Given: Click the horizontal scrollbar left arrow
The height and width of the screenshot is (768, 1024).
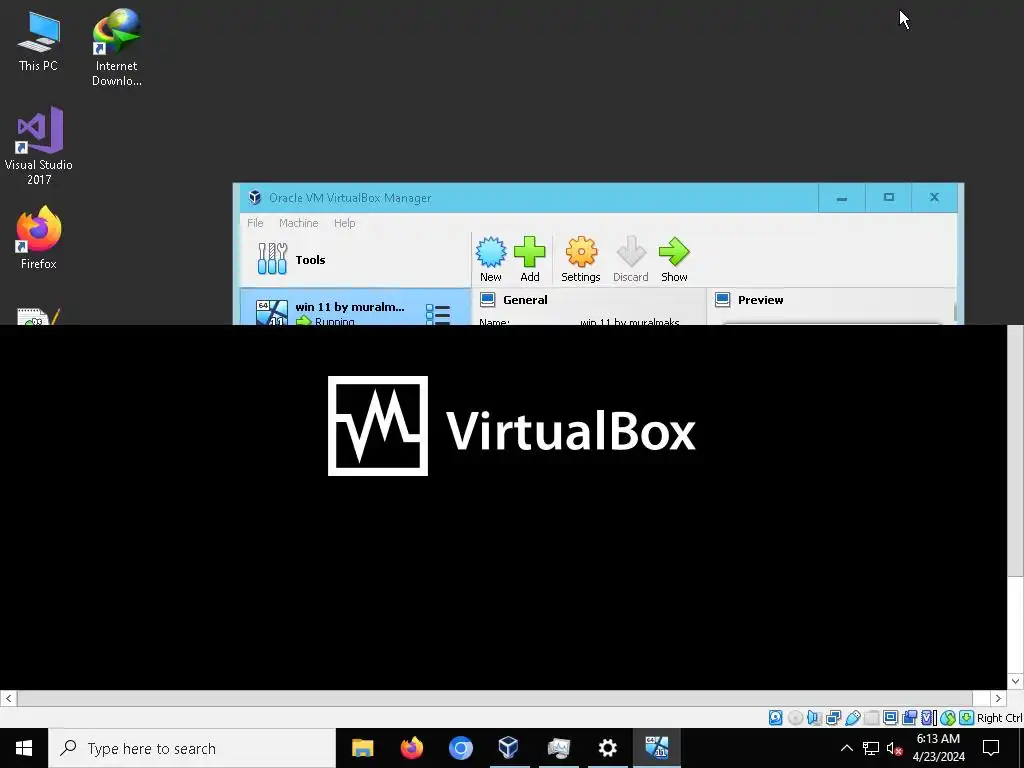Looking at the screenshot, I should (x=8, y=698).
